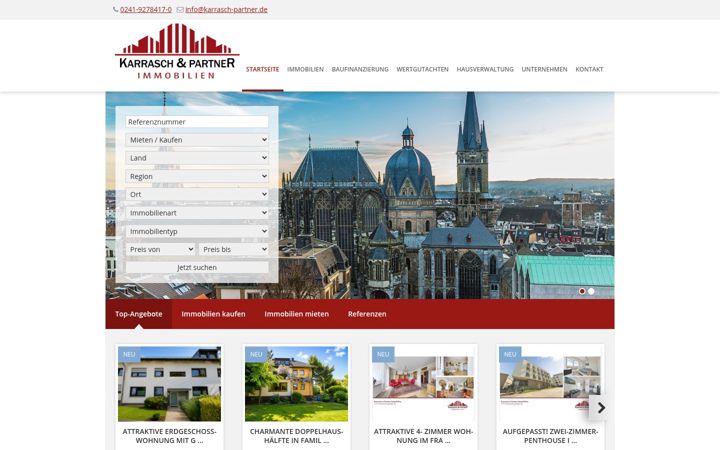Select the second white slider dot
The height and width of the screenshot is (450, 720).
coord(591,291)
